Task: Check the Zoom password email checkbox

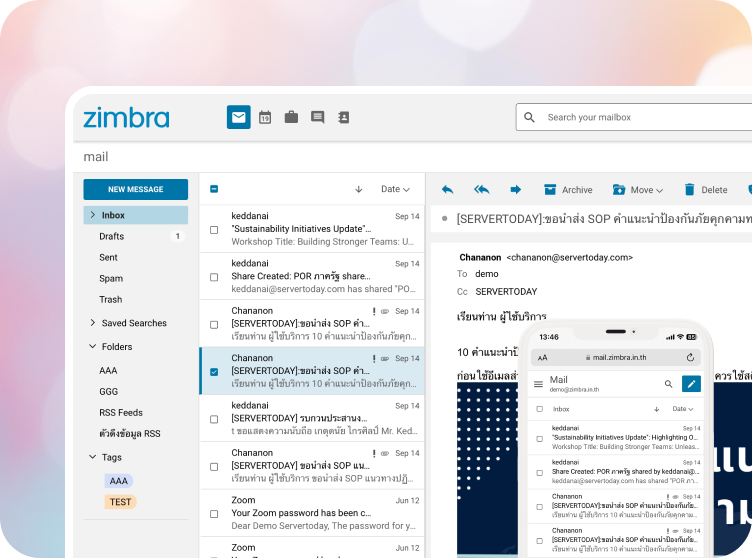Action: tap(214, 514)
